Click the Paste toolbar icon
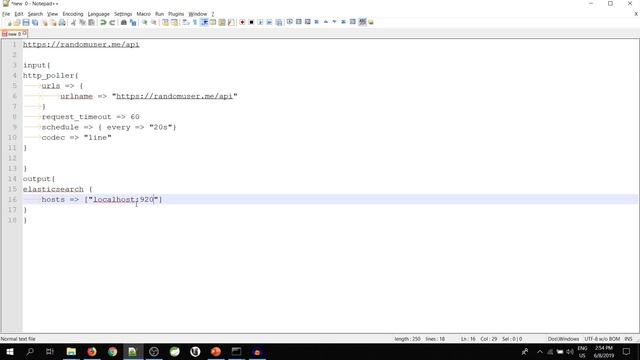640x360 pixels. point(91,22)
